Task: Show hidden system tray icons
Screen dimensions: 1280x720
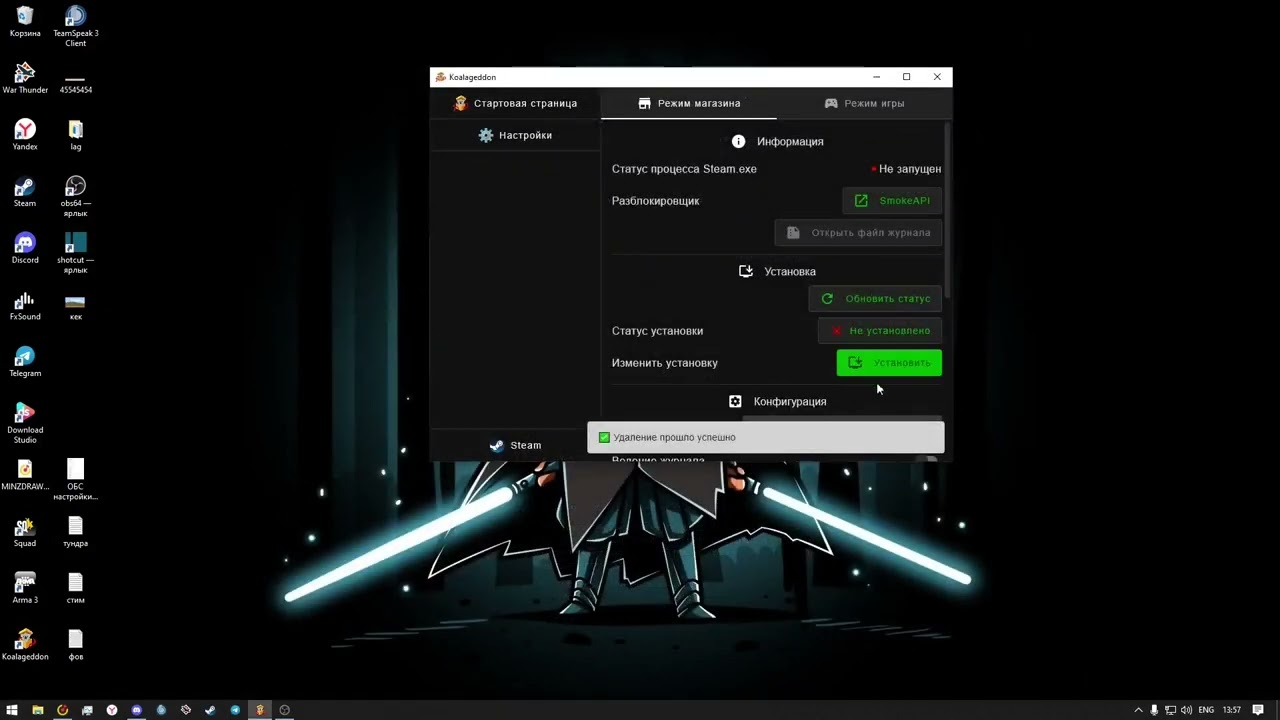Action: click(1138, 710)
